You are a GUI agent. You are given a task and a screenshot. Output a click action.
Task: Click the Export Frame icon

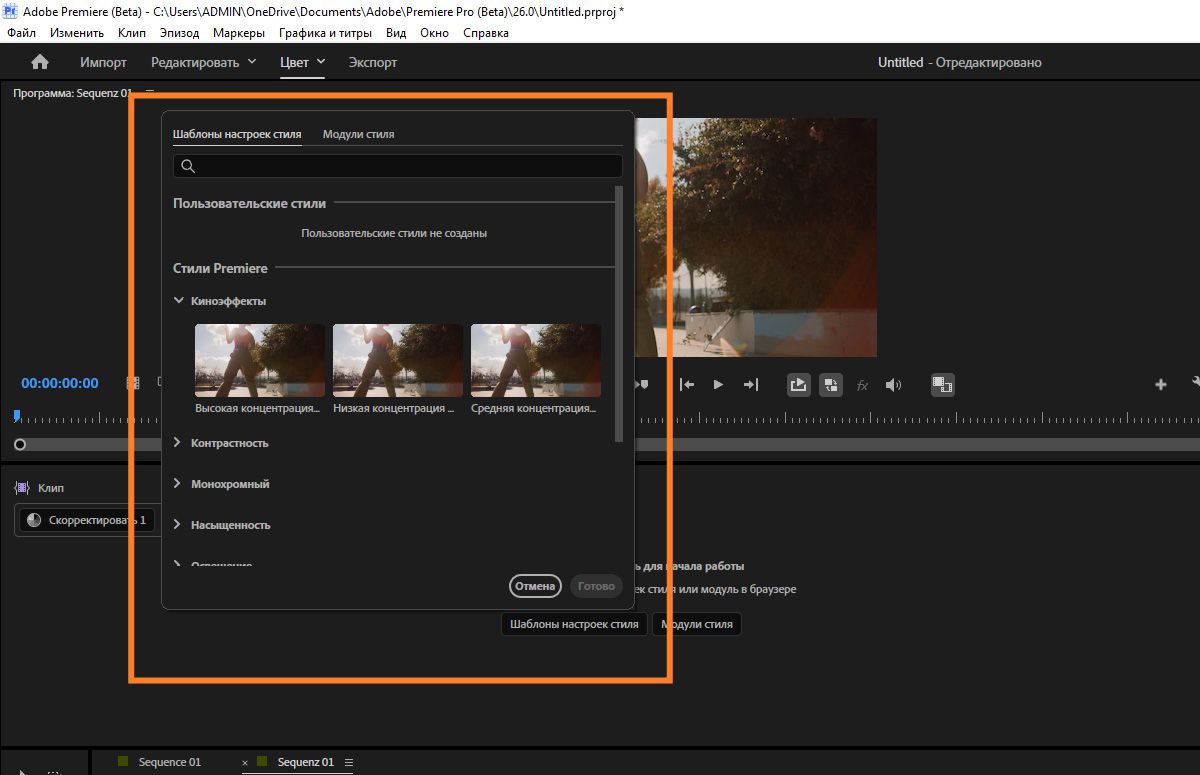(x=798, y=385)
